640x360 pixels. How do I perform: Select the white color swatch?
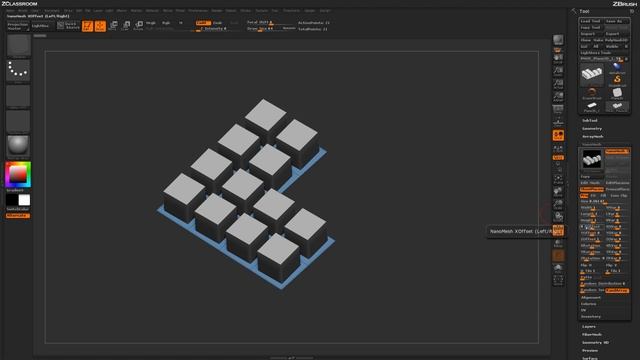(x=24, y=200)
